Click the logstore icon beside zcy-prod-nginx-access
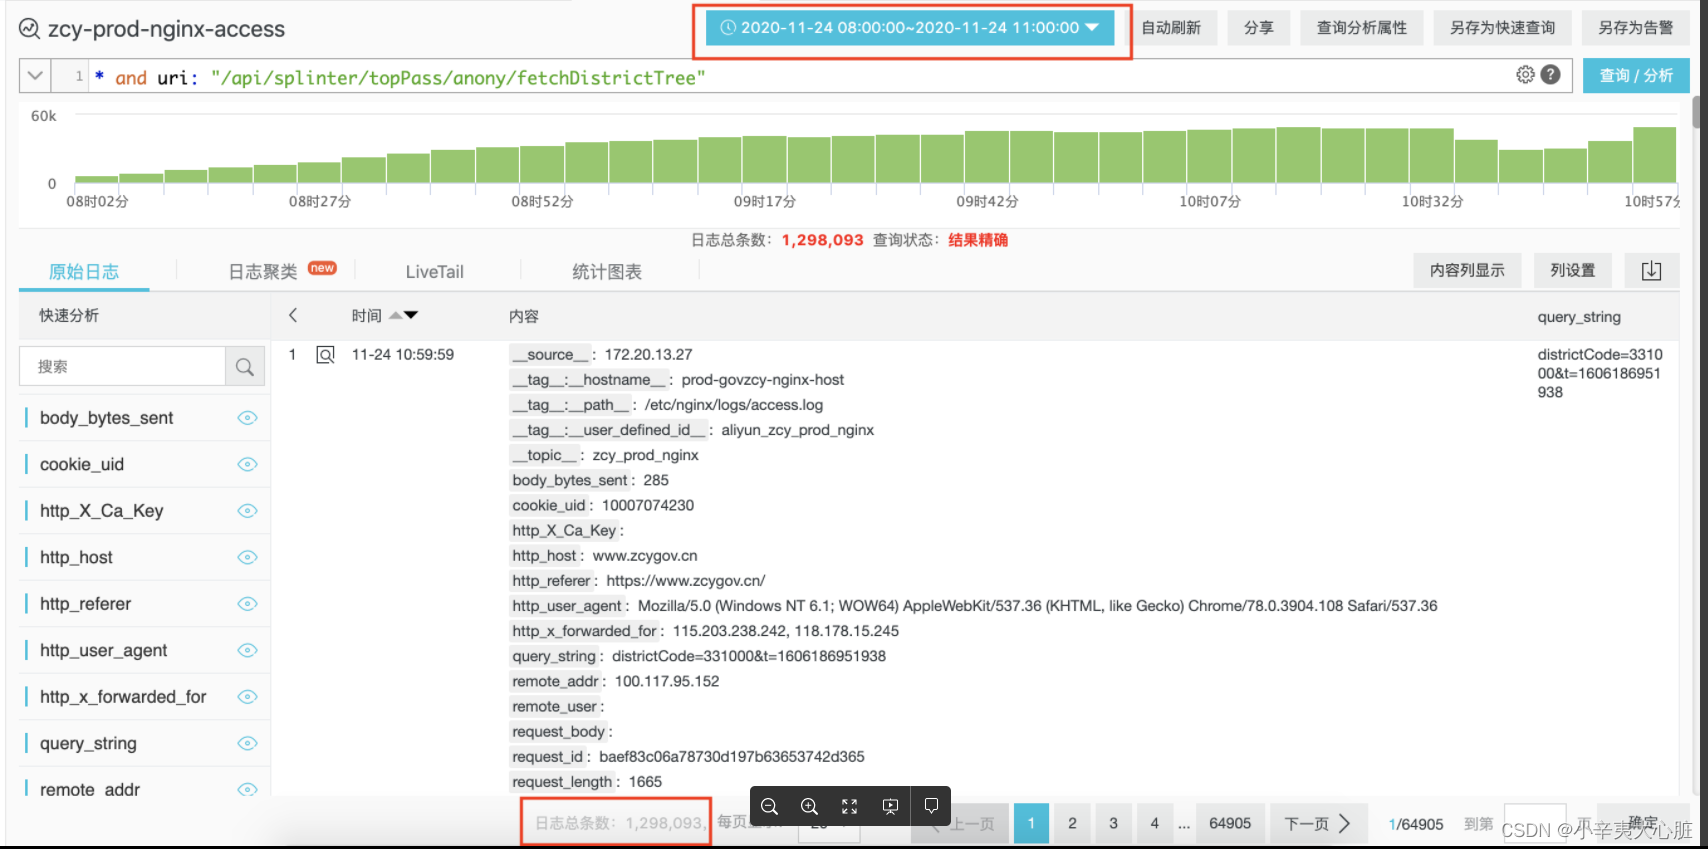This screenshot has width=1708, height=849. tap(29, 29)
